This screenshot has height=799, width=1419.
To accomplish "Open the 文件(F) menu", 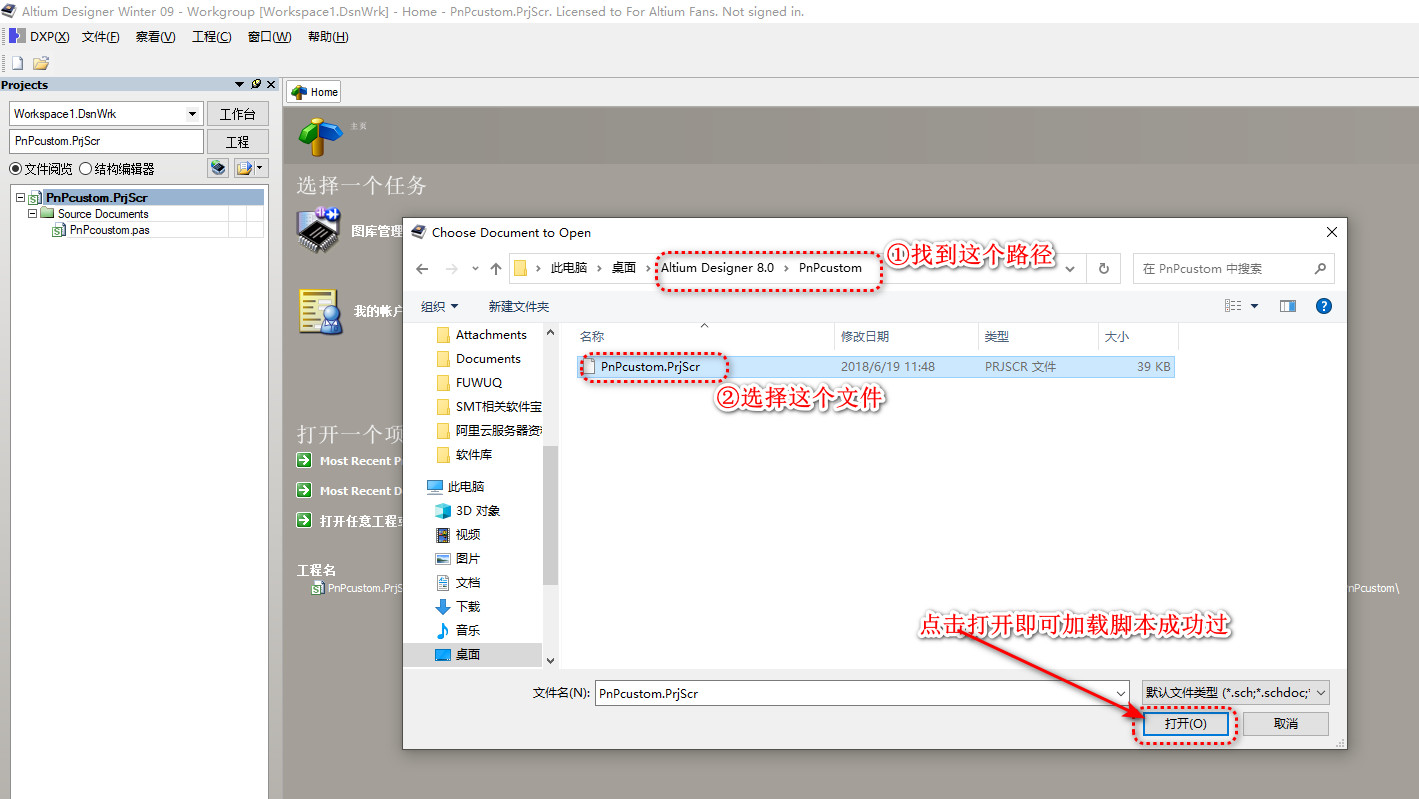I will (x=100, y=37).
